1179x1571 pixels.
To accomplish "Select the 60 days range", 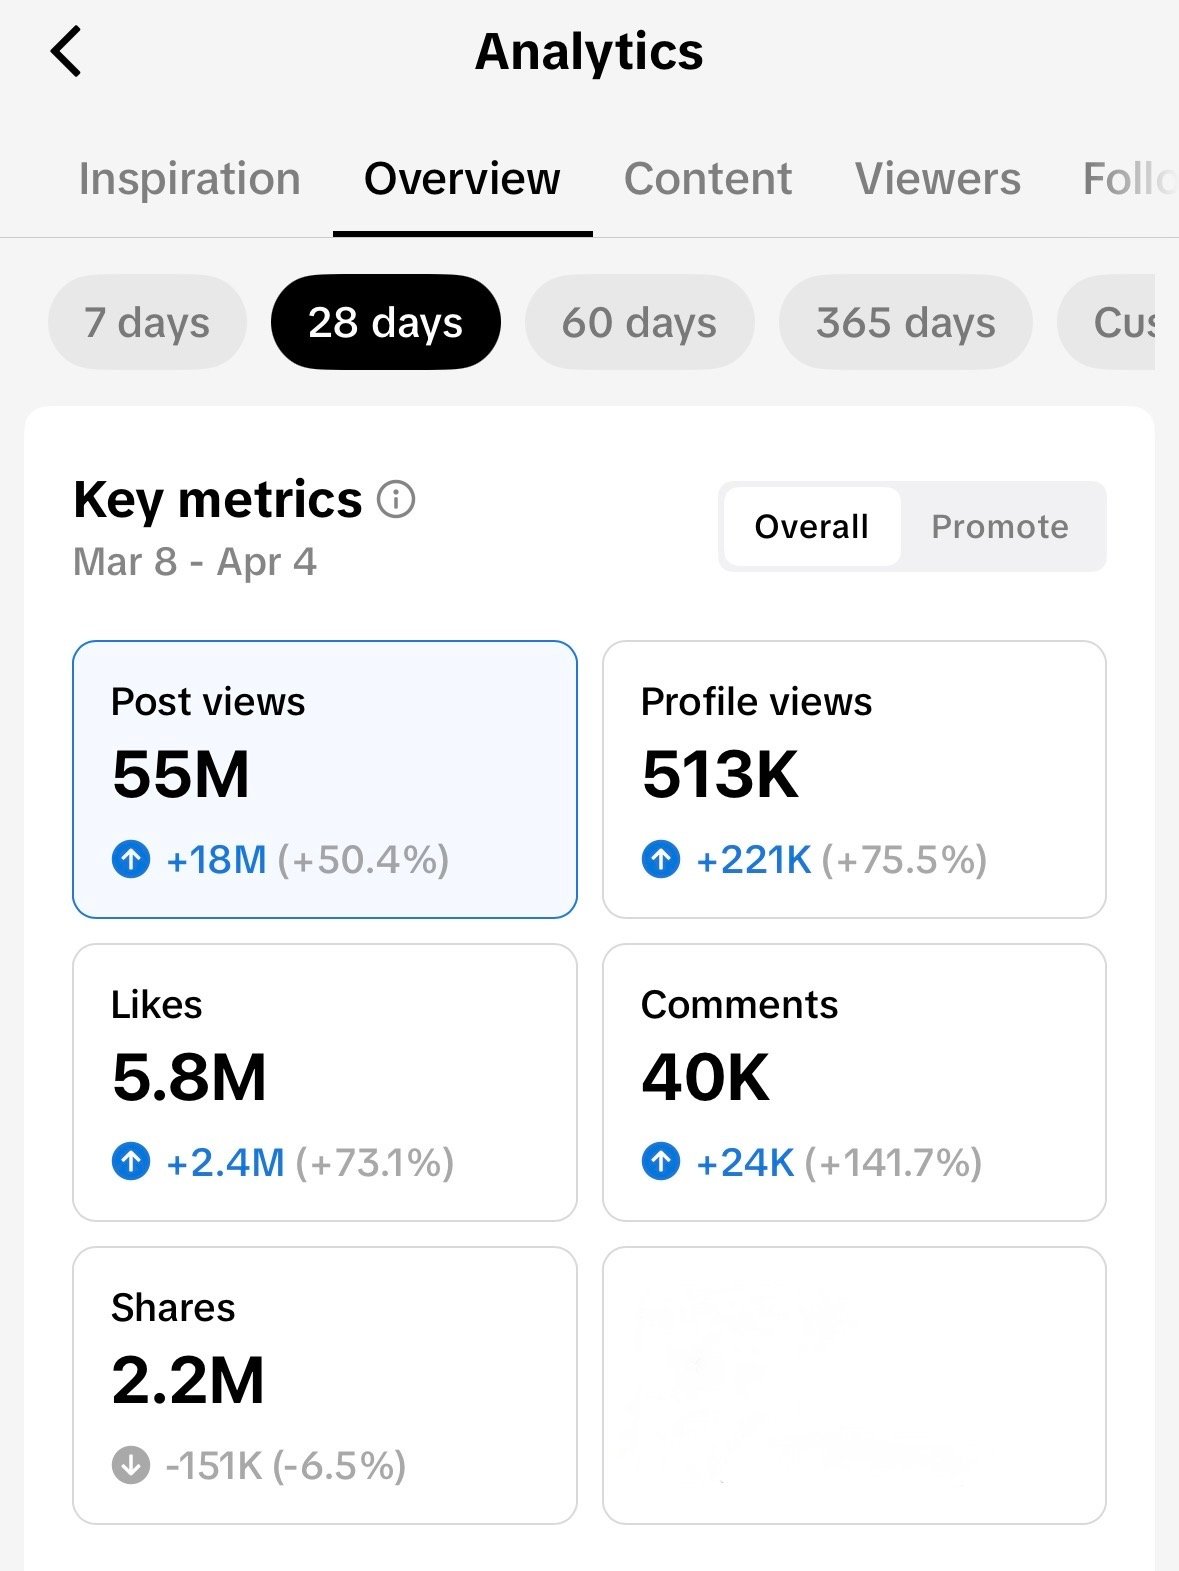I will pos(639,322).
